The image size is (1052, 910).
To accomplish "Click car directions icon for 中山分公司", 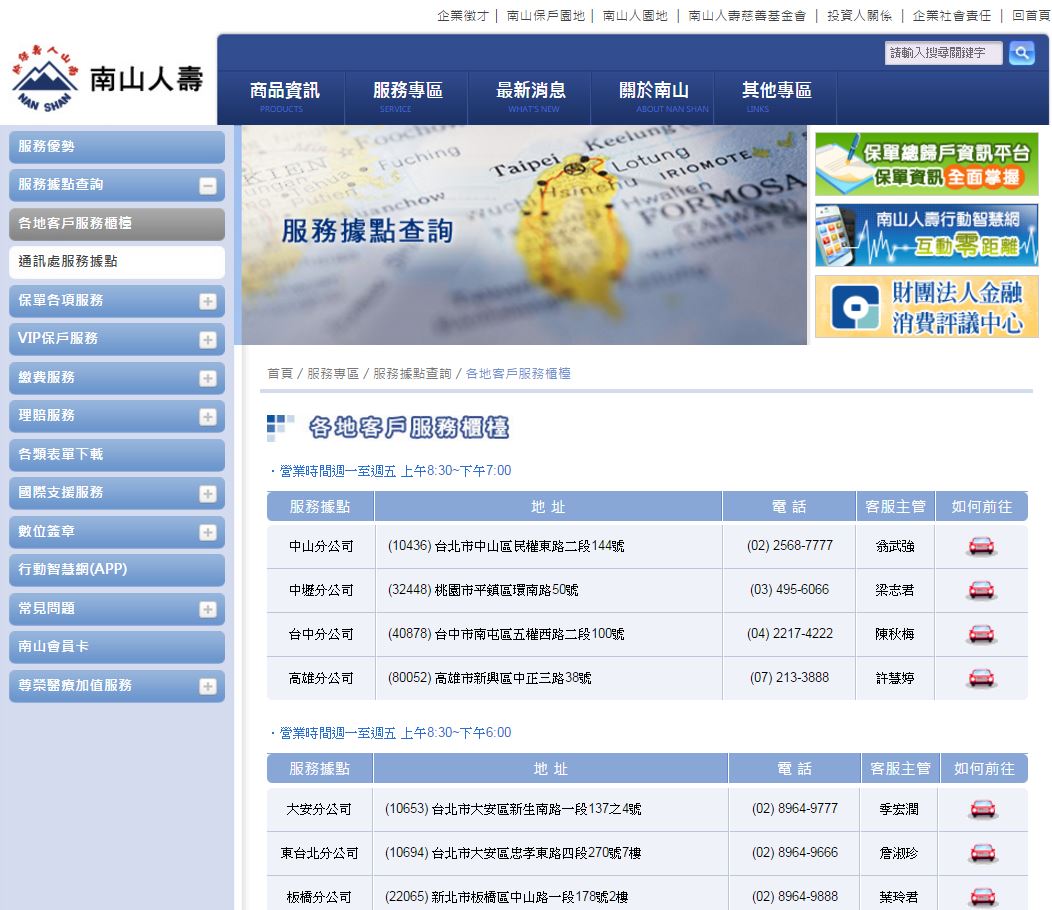I will point(981,546).
